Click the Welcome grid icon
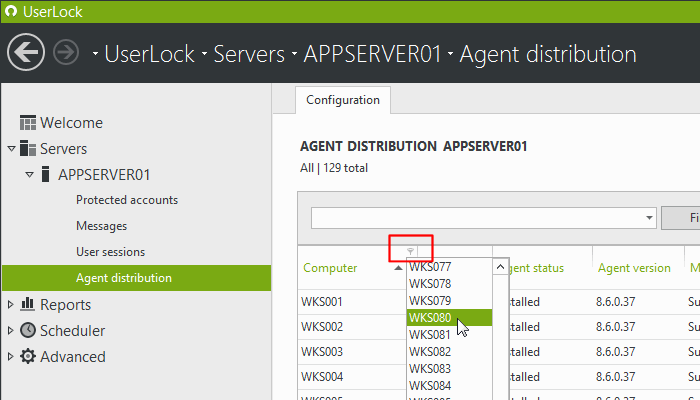Image resolution: width=700 pixels, height=400 pixels. (28, 122)
